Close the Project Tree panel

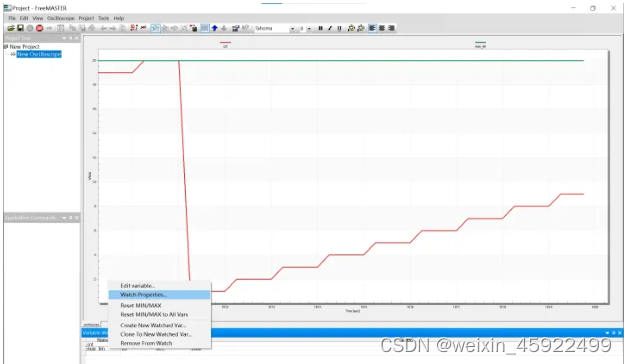76,38
